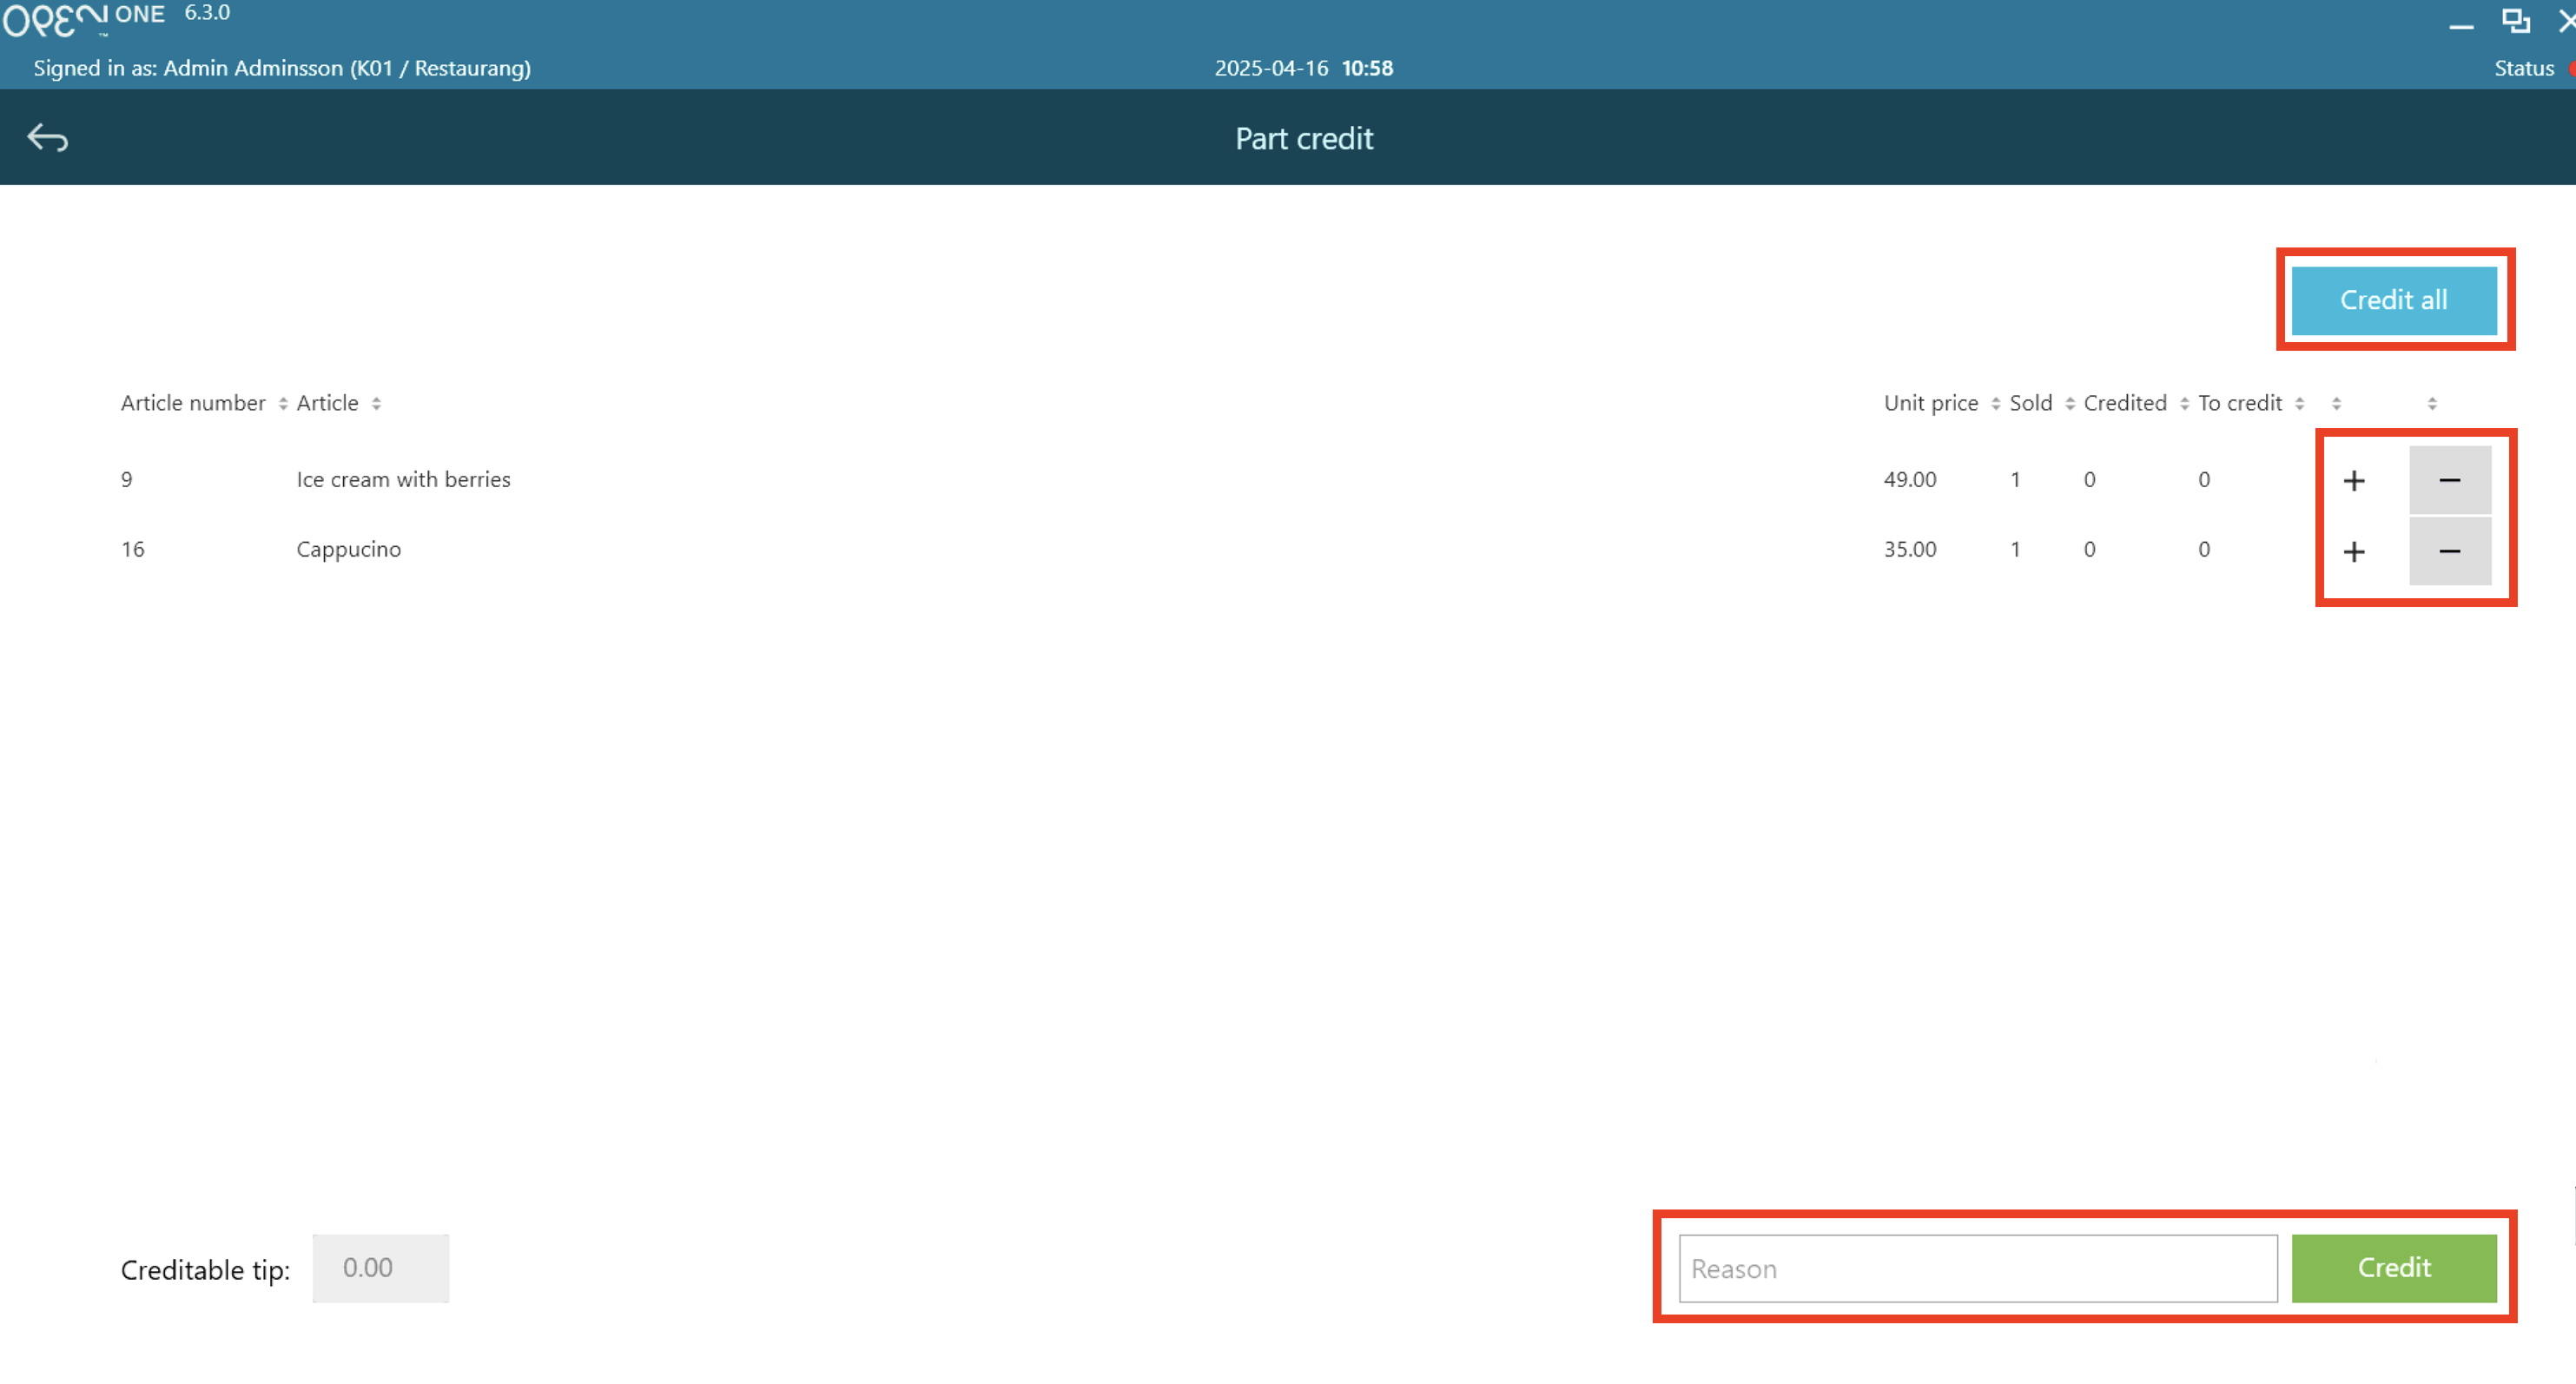Click the green Credit button
This screenshot has width=2576, height=1384.
(x=2393, y=1268)
